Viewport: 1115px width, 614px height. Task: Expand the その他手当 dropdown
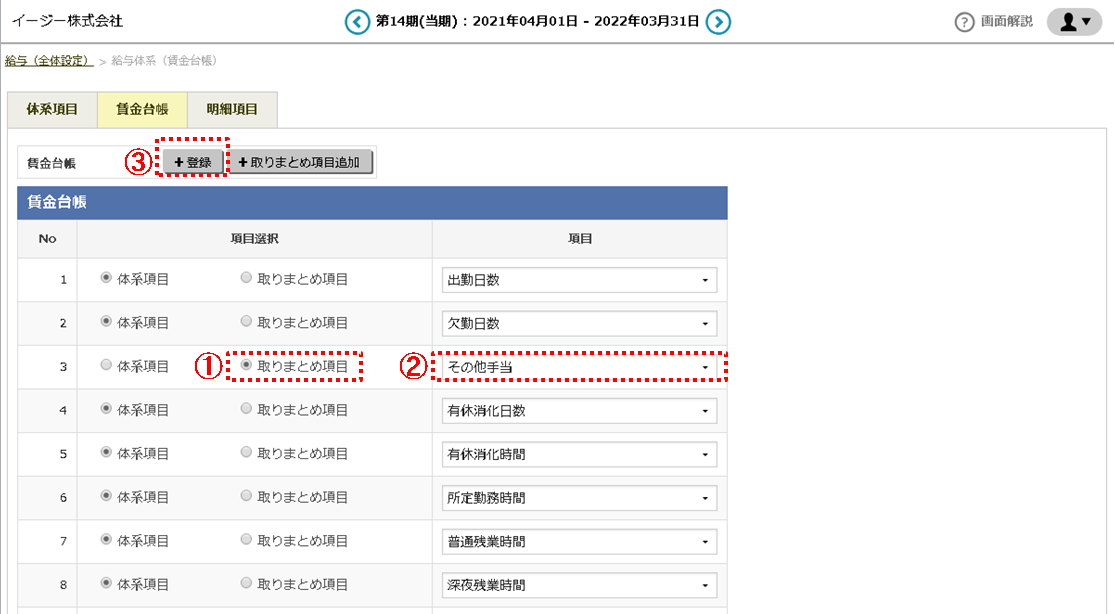(x=579, y=368)
